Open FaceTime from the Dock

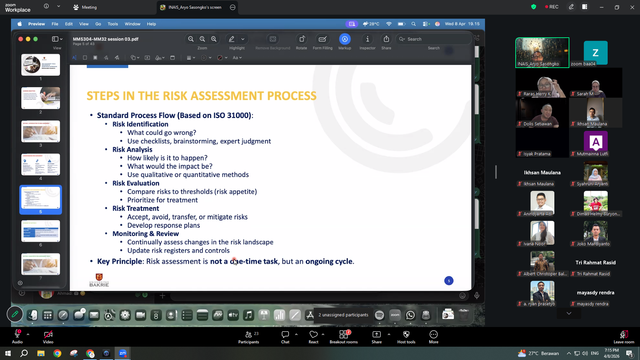(x=140, y=315)
